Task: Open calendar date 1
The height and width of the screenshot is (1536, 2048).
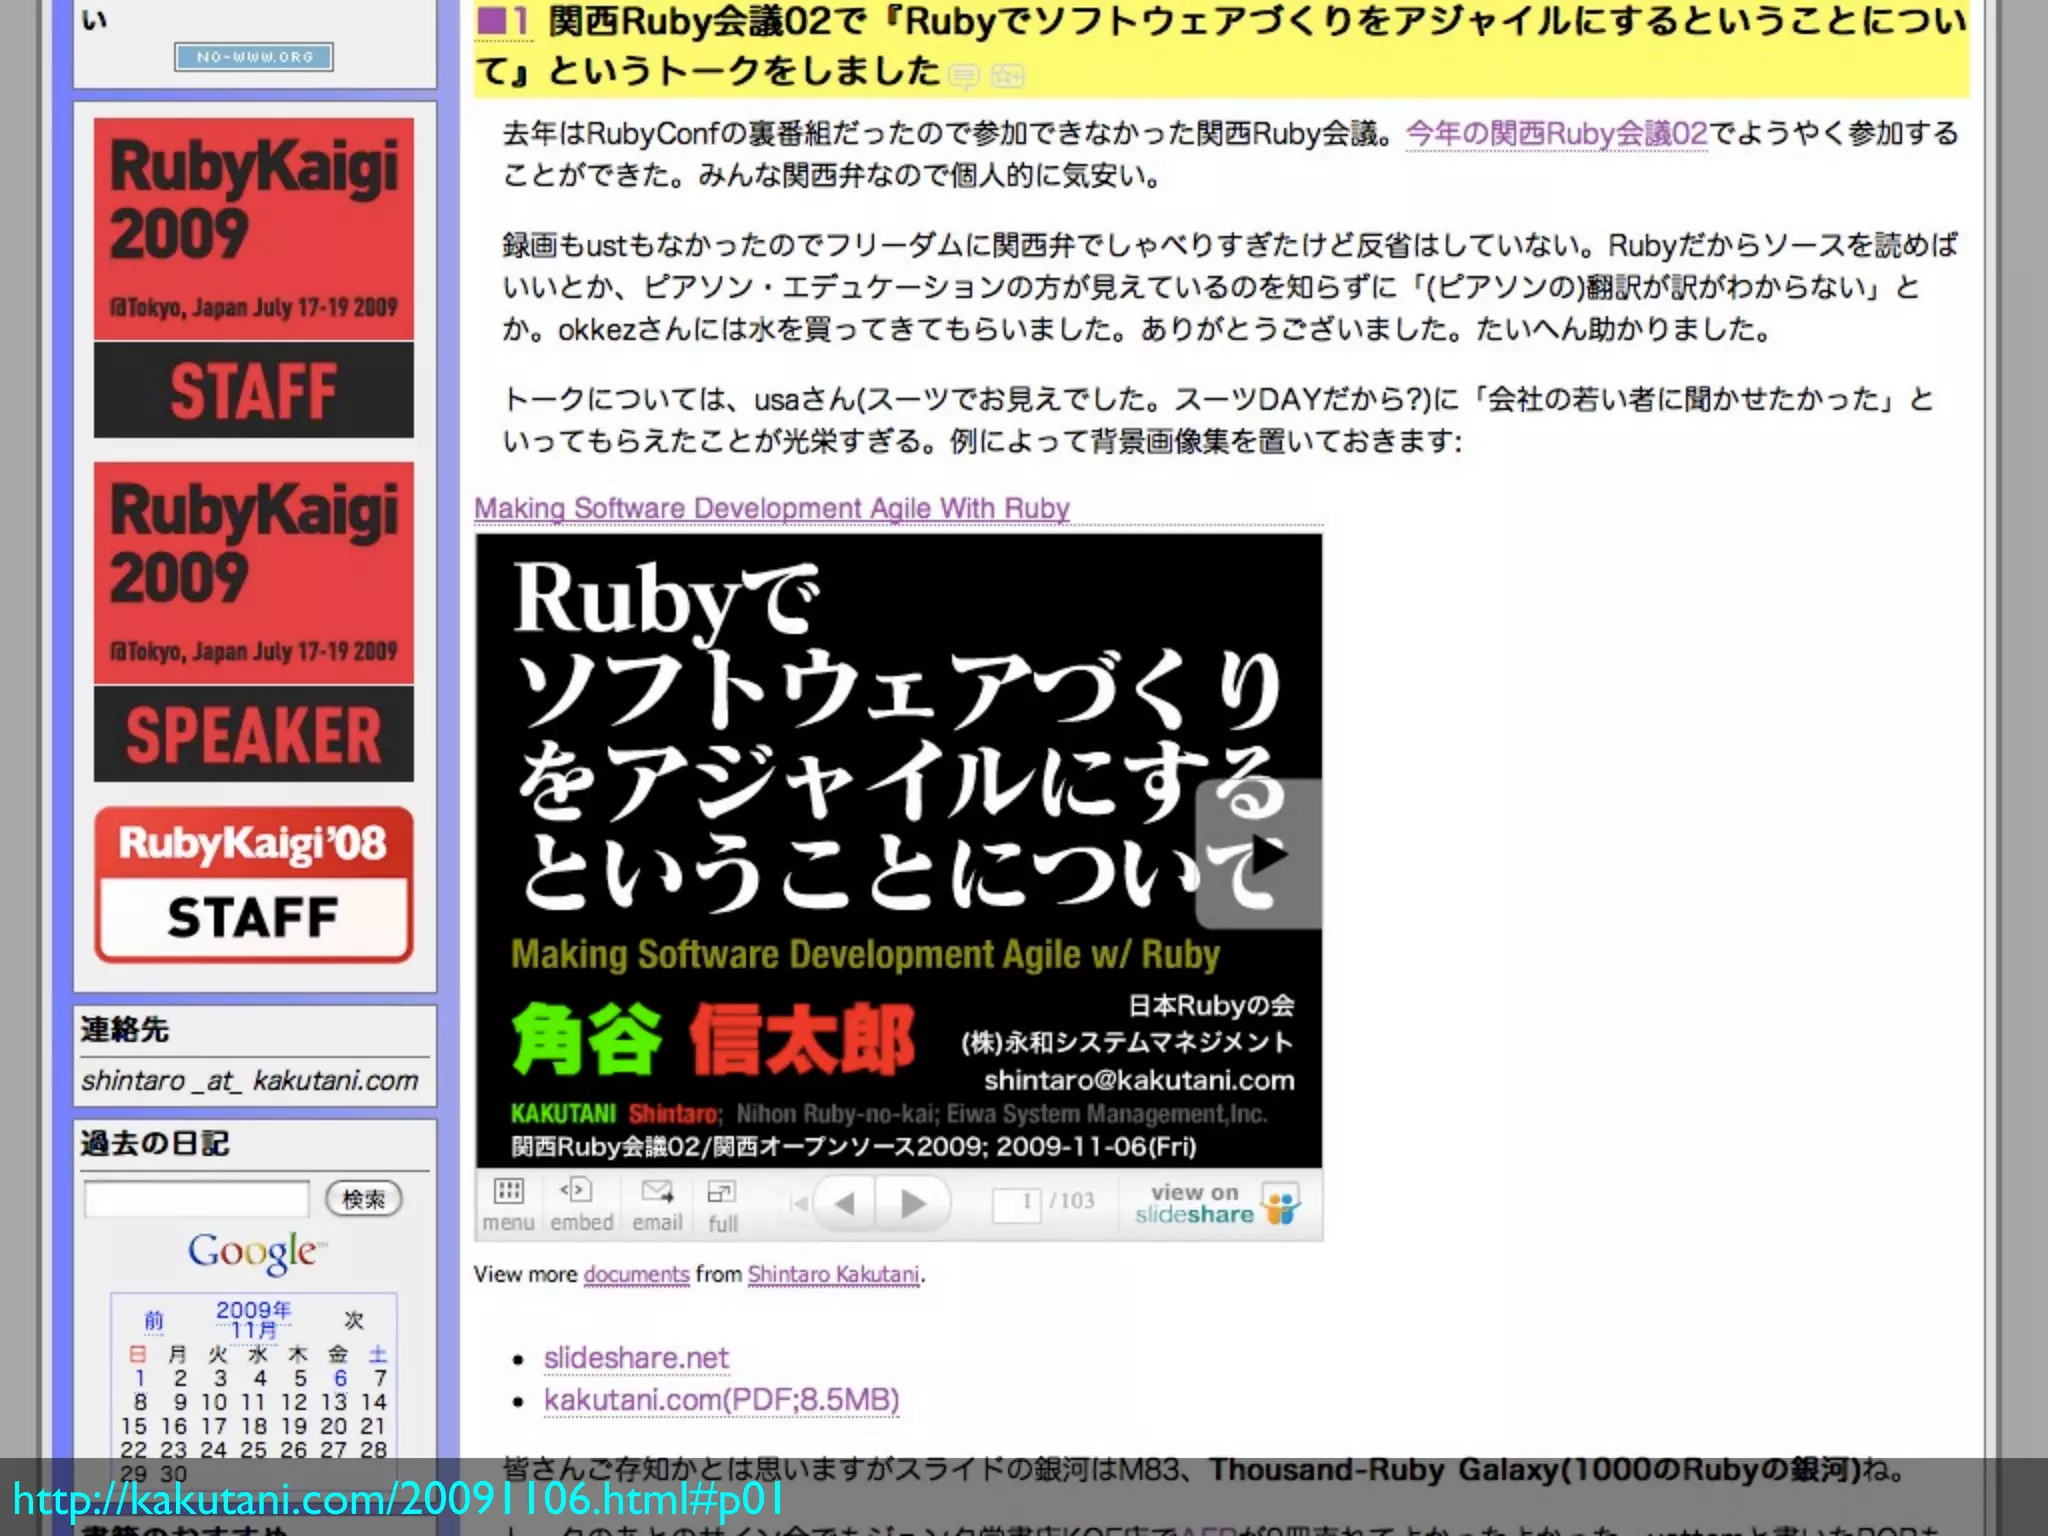Action: click(x=140, y=1378)
